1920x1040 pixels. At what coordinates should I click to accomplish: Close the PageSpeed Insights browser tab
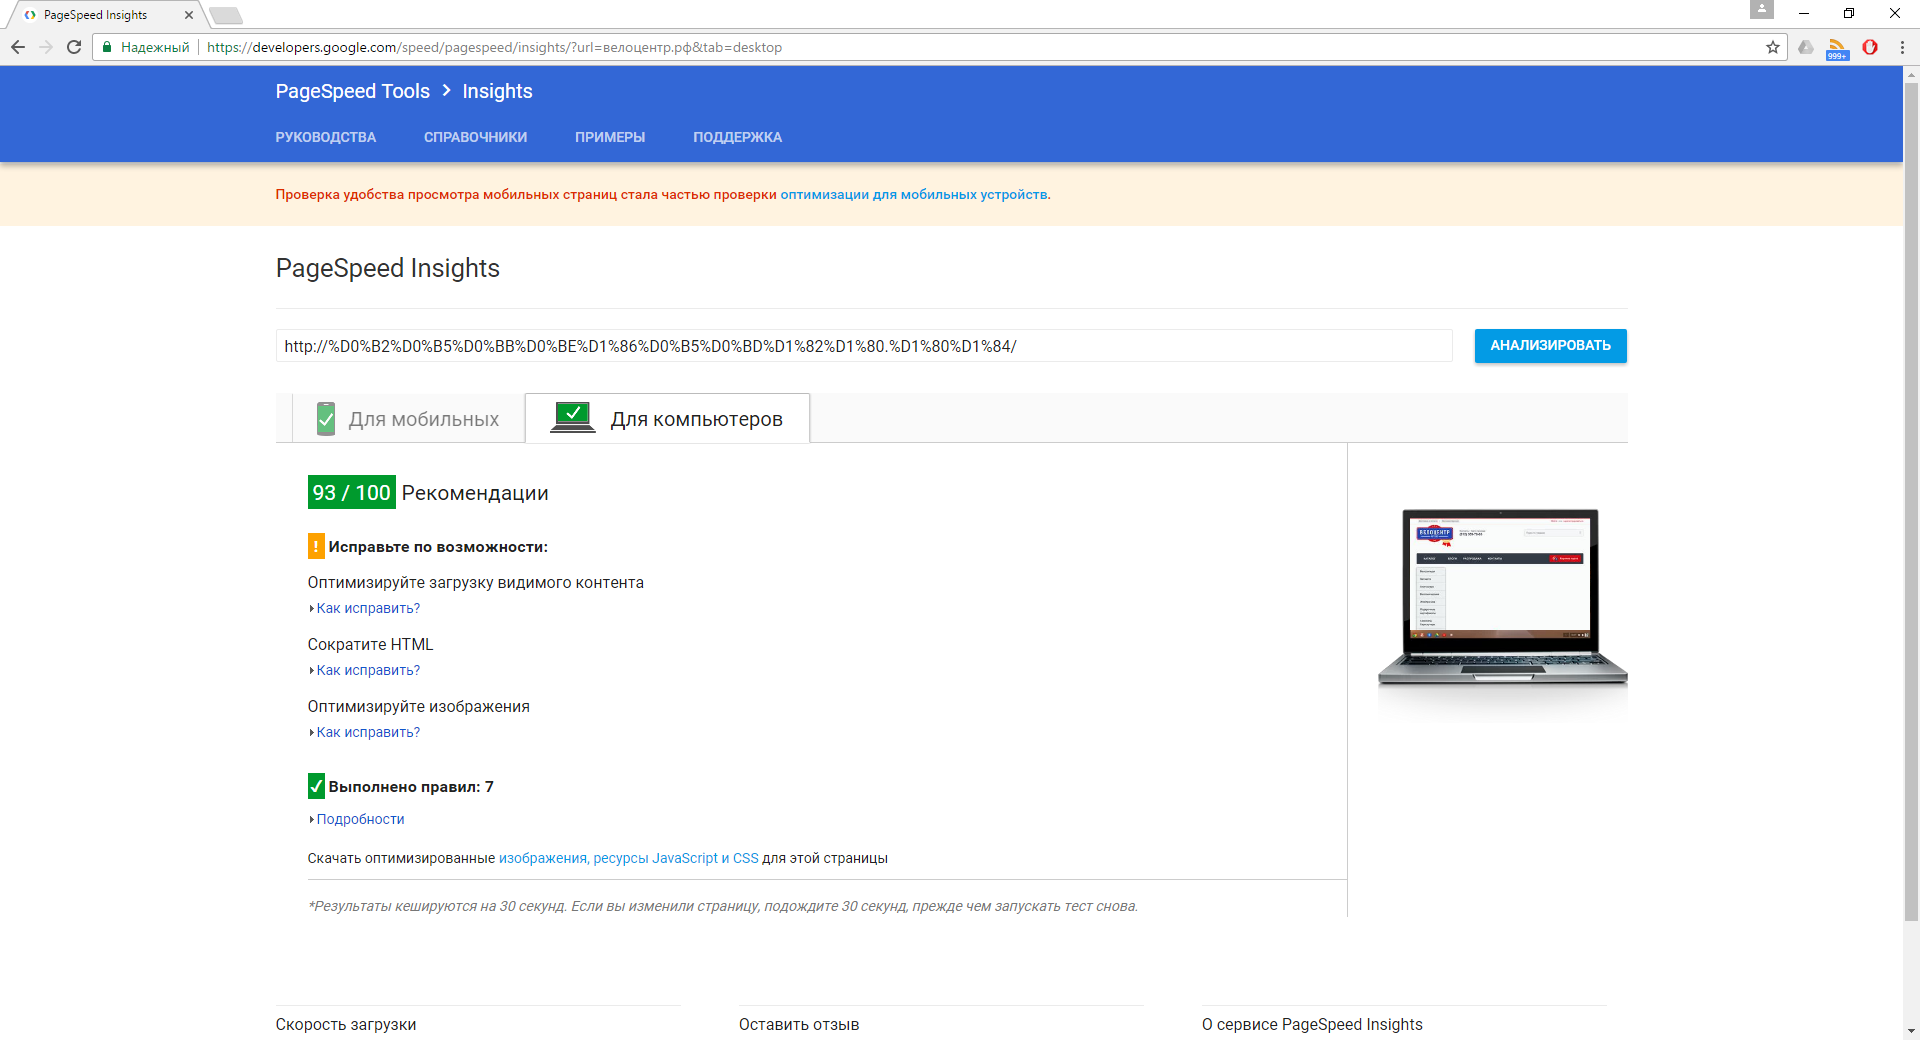(x=189, y=15)
